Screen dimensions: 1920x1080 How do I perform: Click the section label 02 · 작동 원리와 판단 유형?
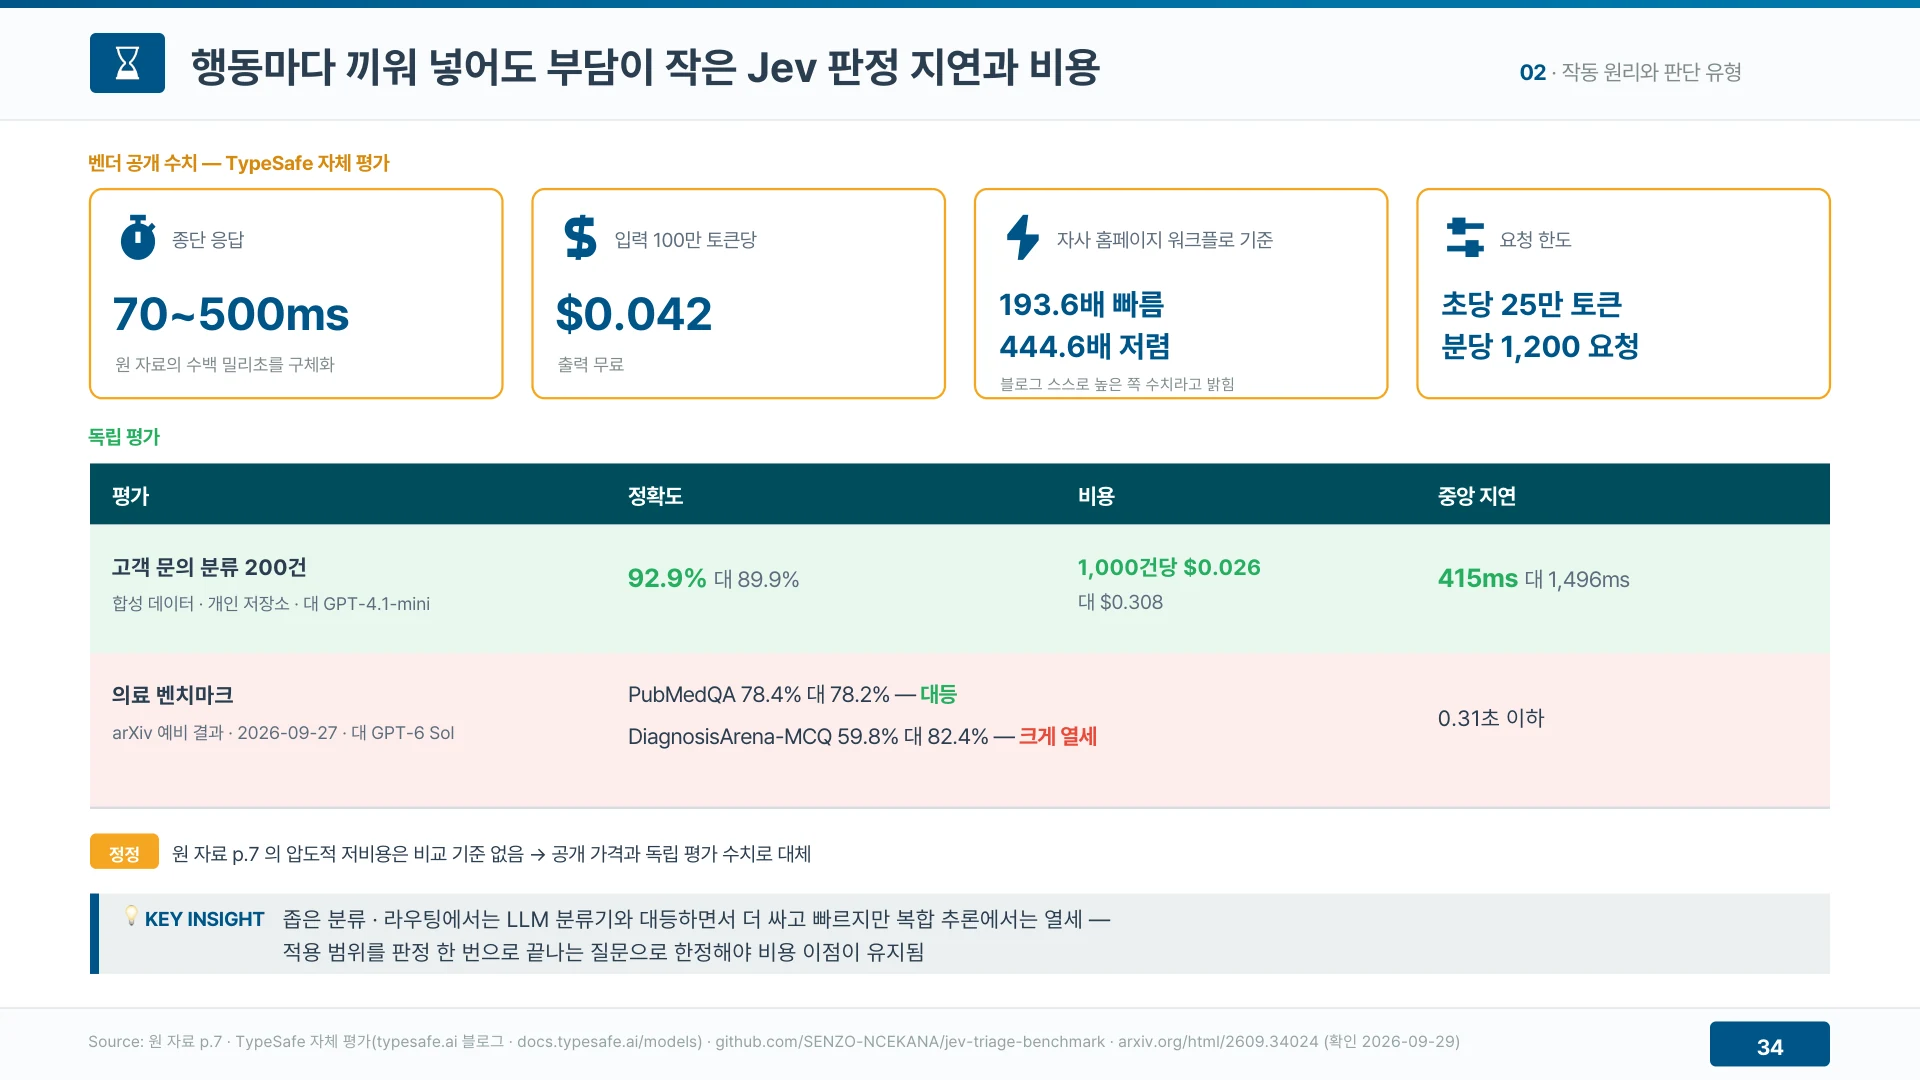click(1630, 72)
